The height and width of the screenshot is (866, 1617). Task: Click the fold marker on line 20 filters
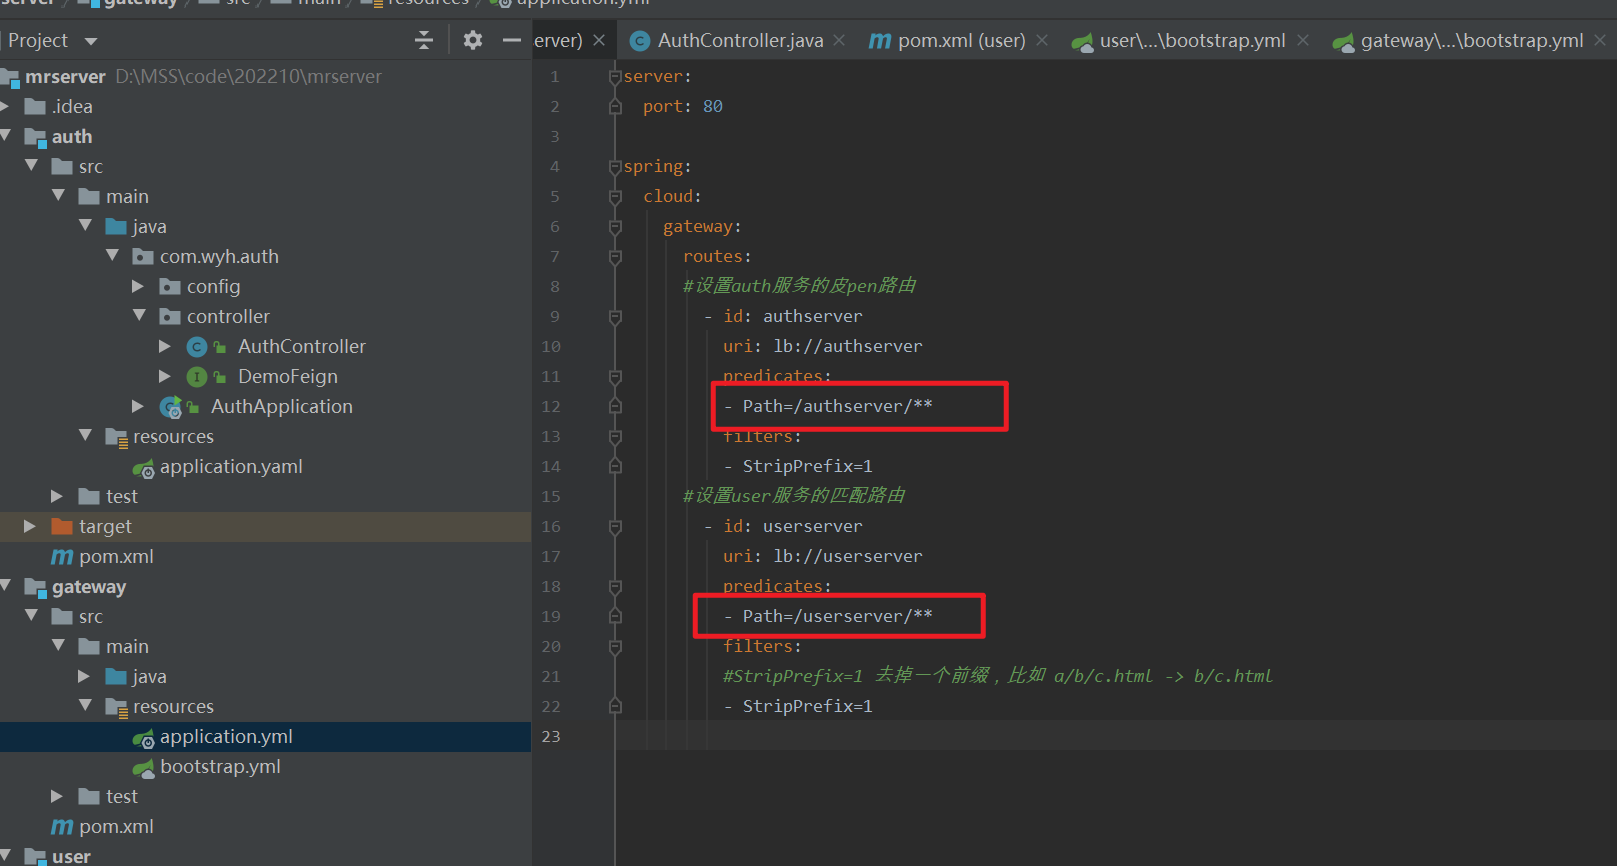tap(615, 647)
